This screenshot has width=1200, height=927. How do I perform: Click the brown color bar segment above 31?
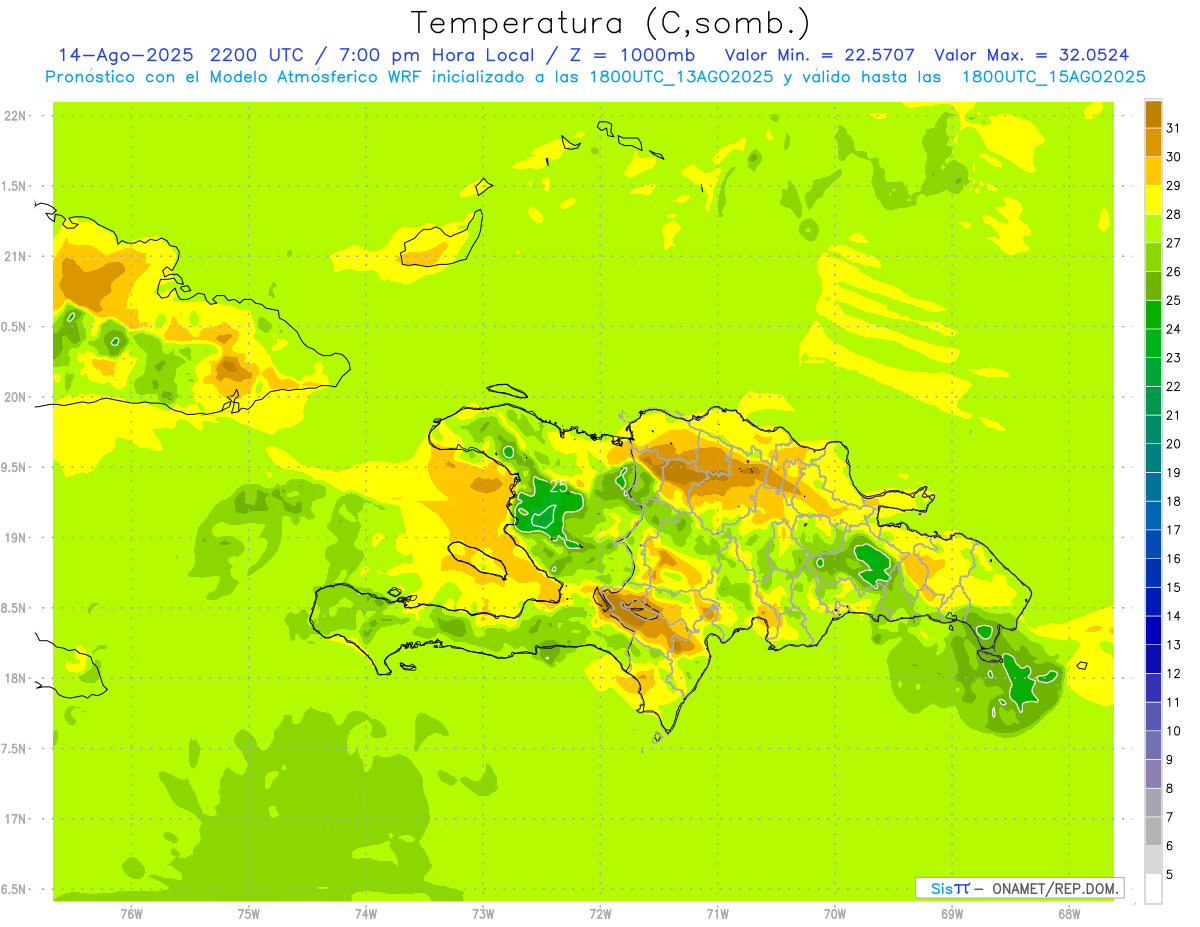1153,113
